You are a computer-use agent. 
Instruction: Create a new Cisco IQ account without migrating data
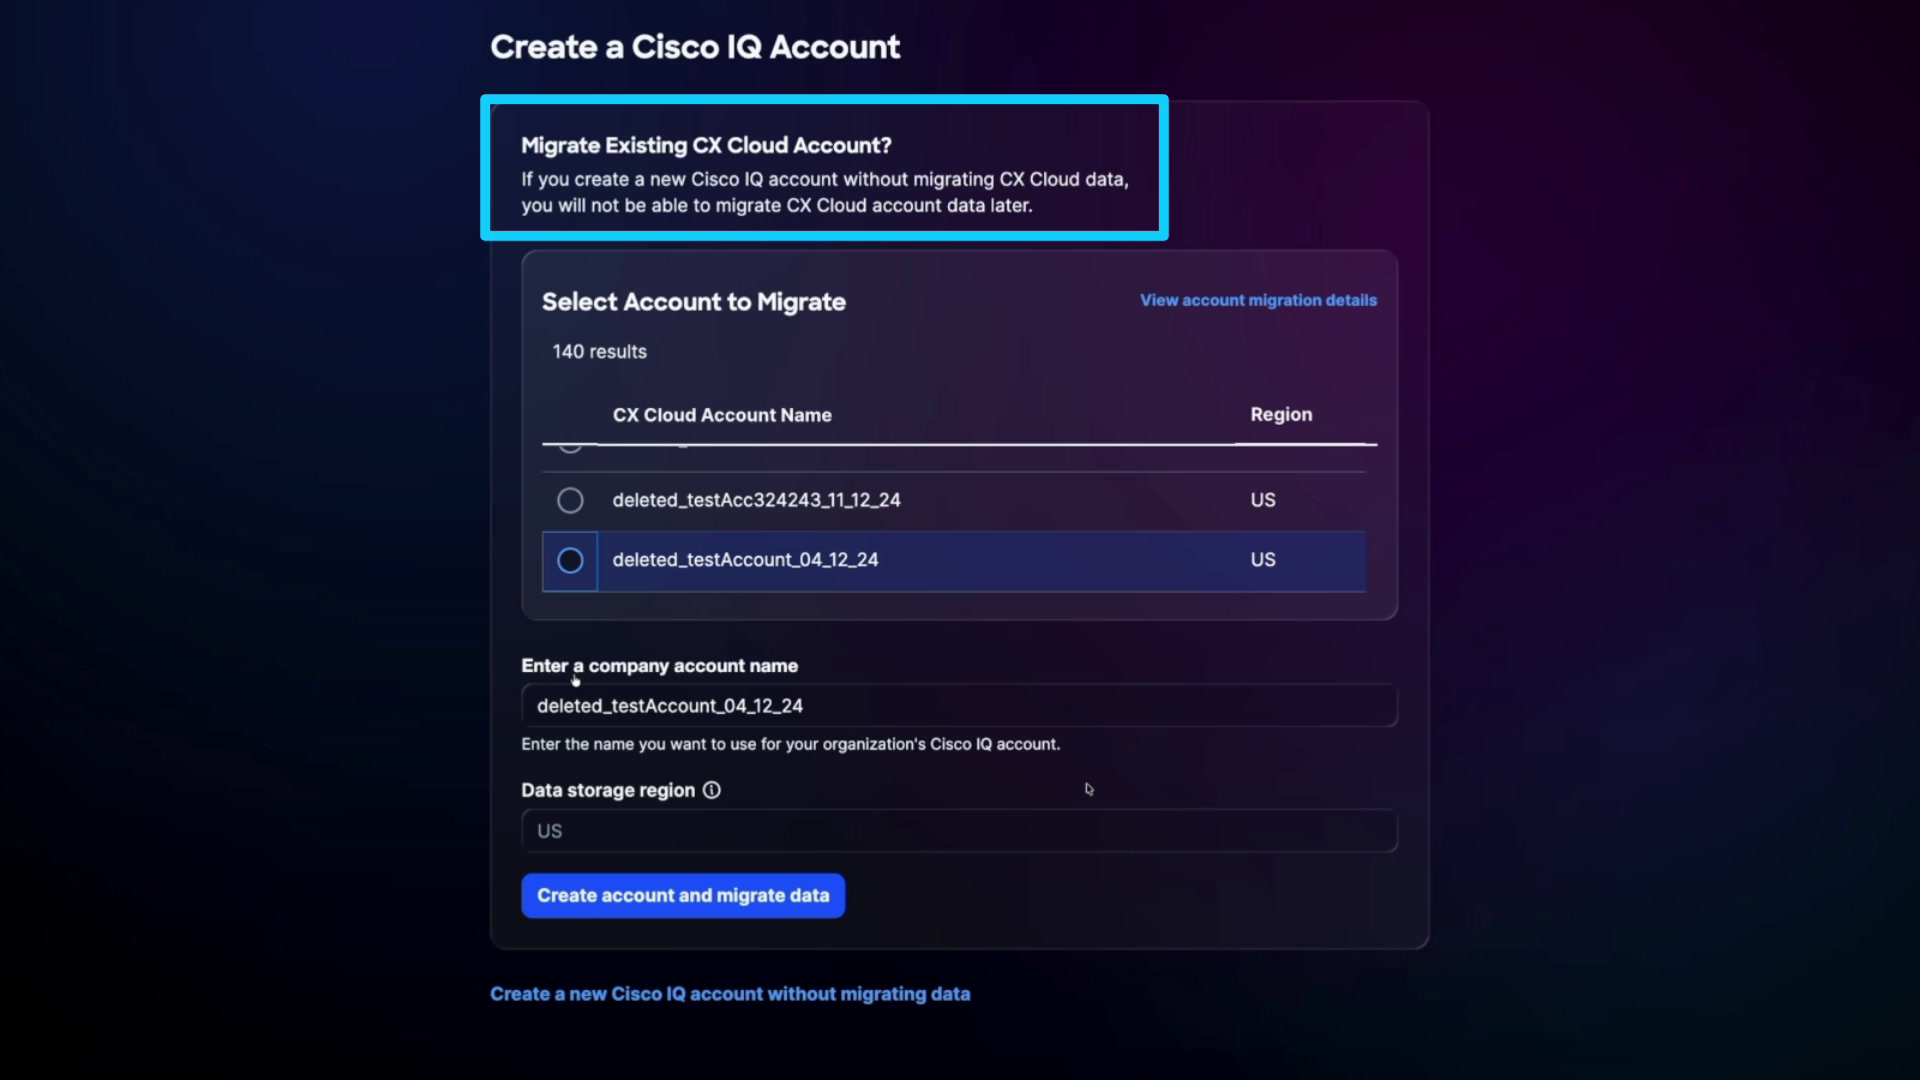click(x=730, y=994)
